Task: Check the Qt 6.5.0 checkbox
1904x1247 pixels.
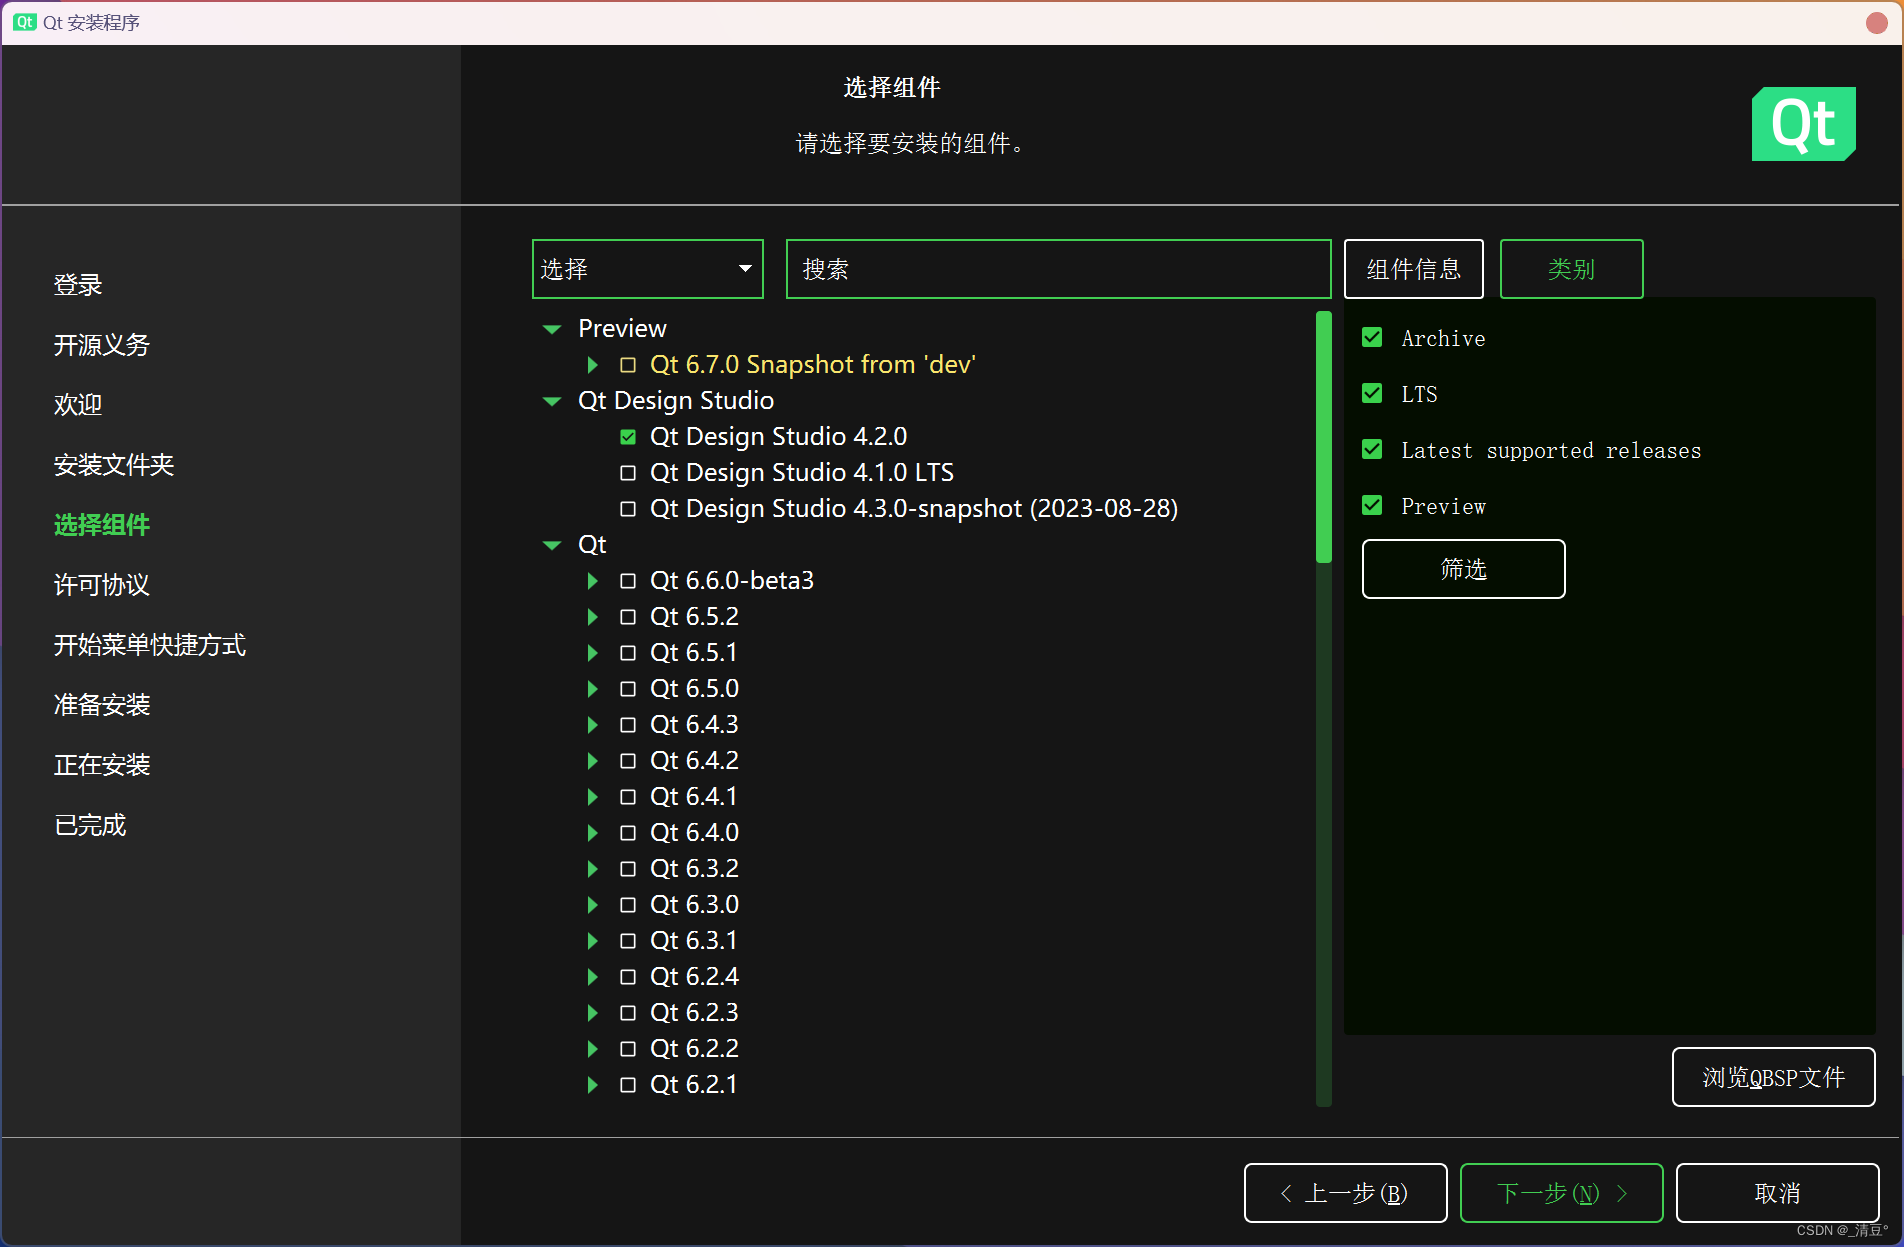Action: click(x=628, y=689)
